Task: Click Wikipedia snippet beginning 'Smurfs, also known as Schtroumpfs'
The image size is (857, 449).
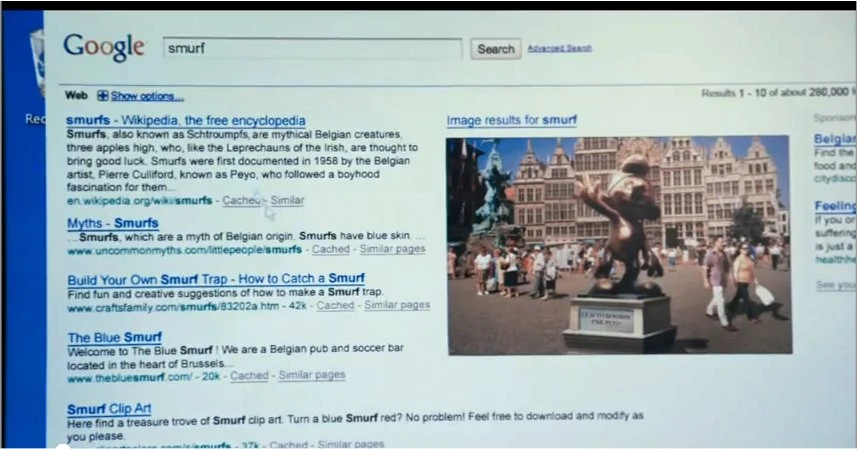Action: click(x=242, y=161)
